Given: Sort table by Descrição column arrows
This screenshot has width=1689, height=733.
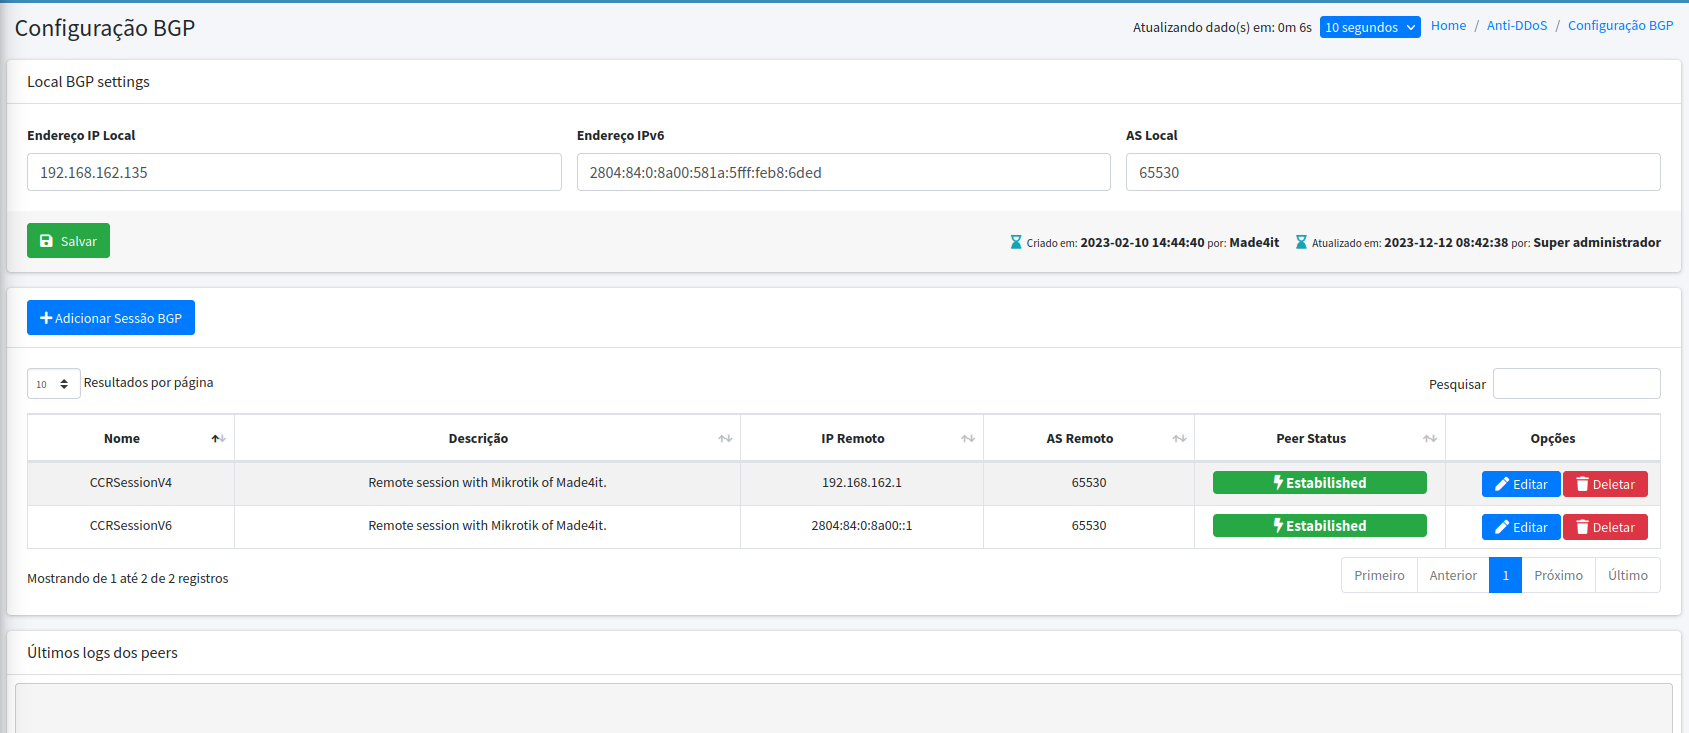Looking at the screenshot, I should (725, 439).
